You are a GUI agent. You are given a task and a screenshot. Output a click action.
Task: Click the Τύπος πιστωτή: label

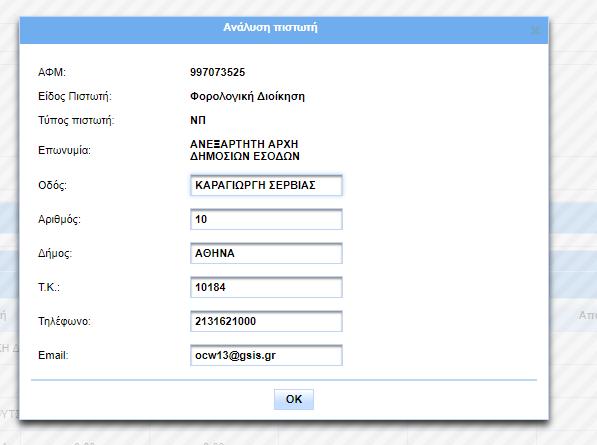[76, 120]
